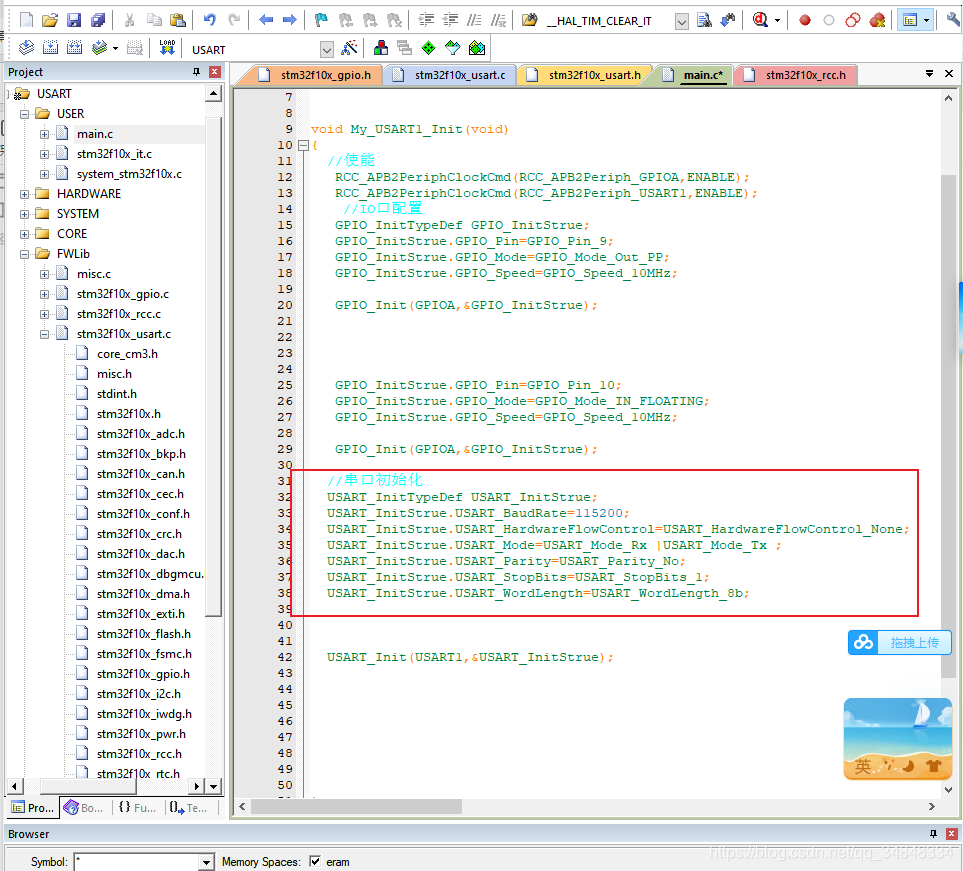Indent selected lines icon

point(426,20)
